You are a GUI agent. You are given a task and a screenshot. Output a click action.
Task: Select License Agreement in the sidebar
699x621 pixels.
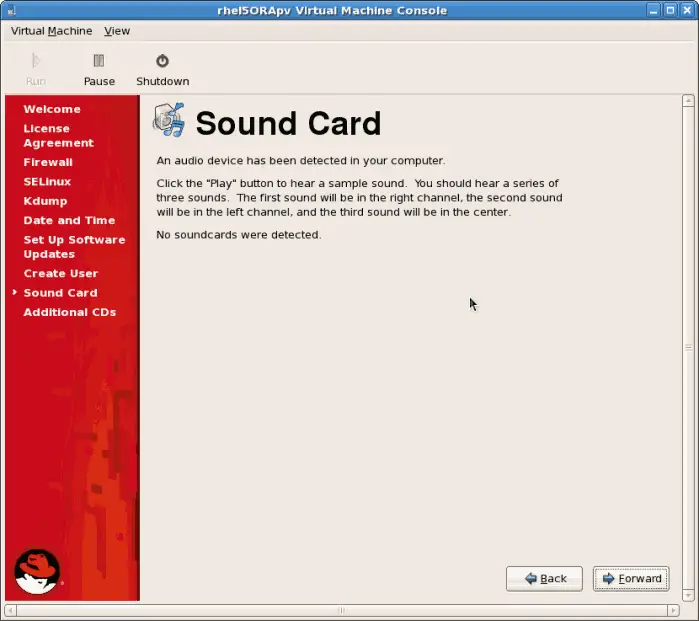coord(58,136)
